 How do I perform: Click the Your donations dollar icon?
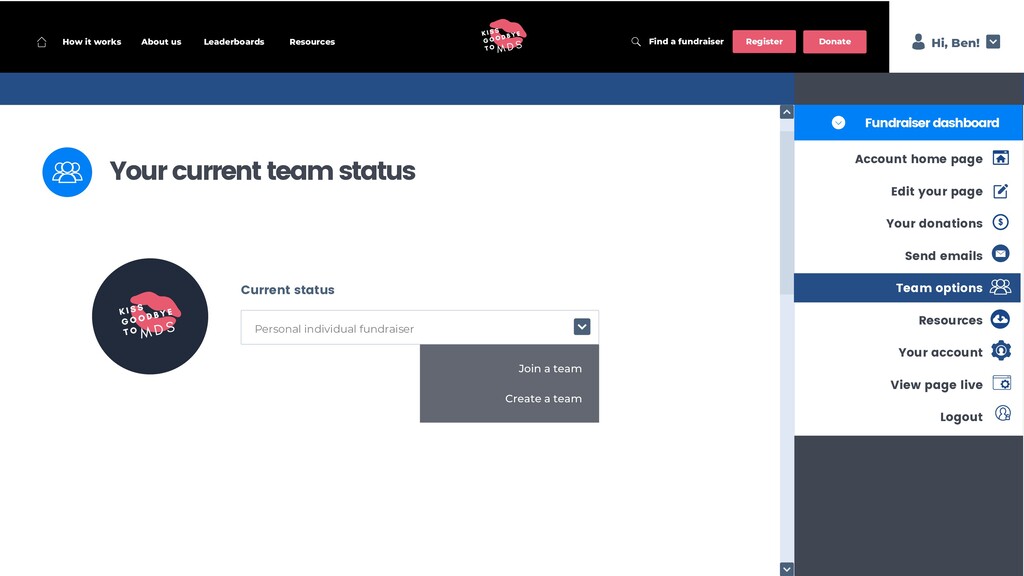1000,222
